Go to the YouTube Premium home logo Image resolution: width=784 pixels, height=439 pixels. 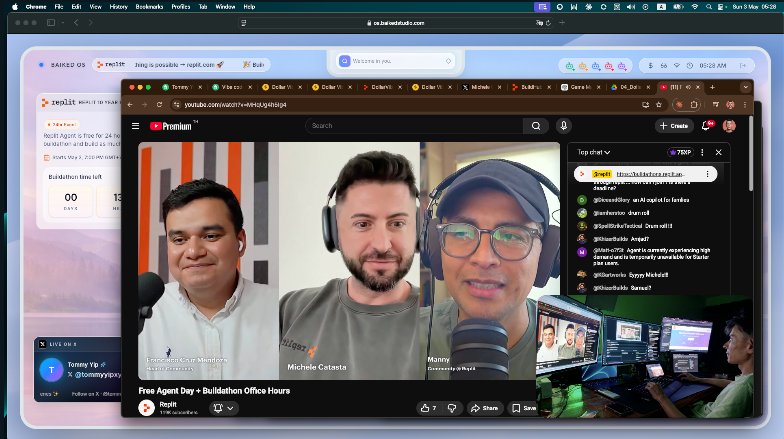[171, 126]
